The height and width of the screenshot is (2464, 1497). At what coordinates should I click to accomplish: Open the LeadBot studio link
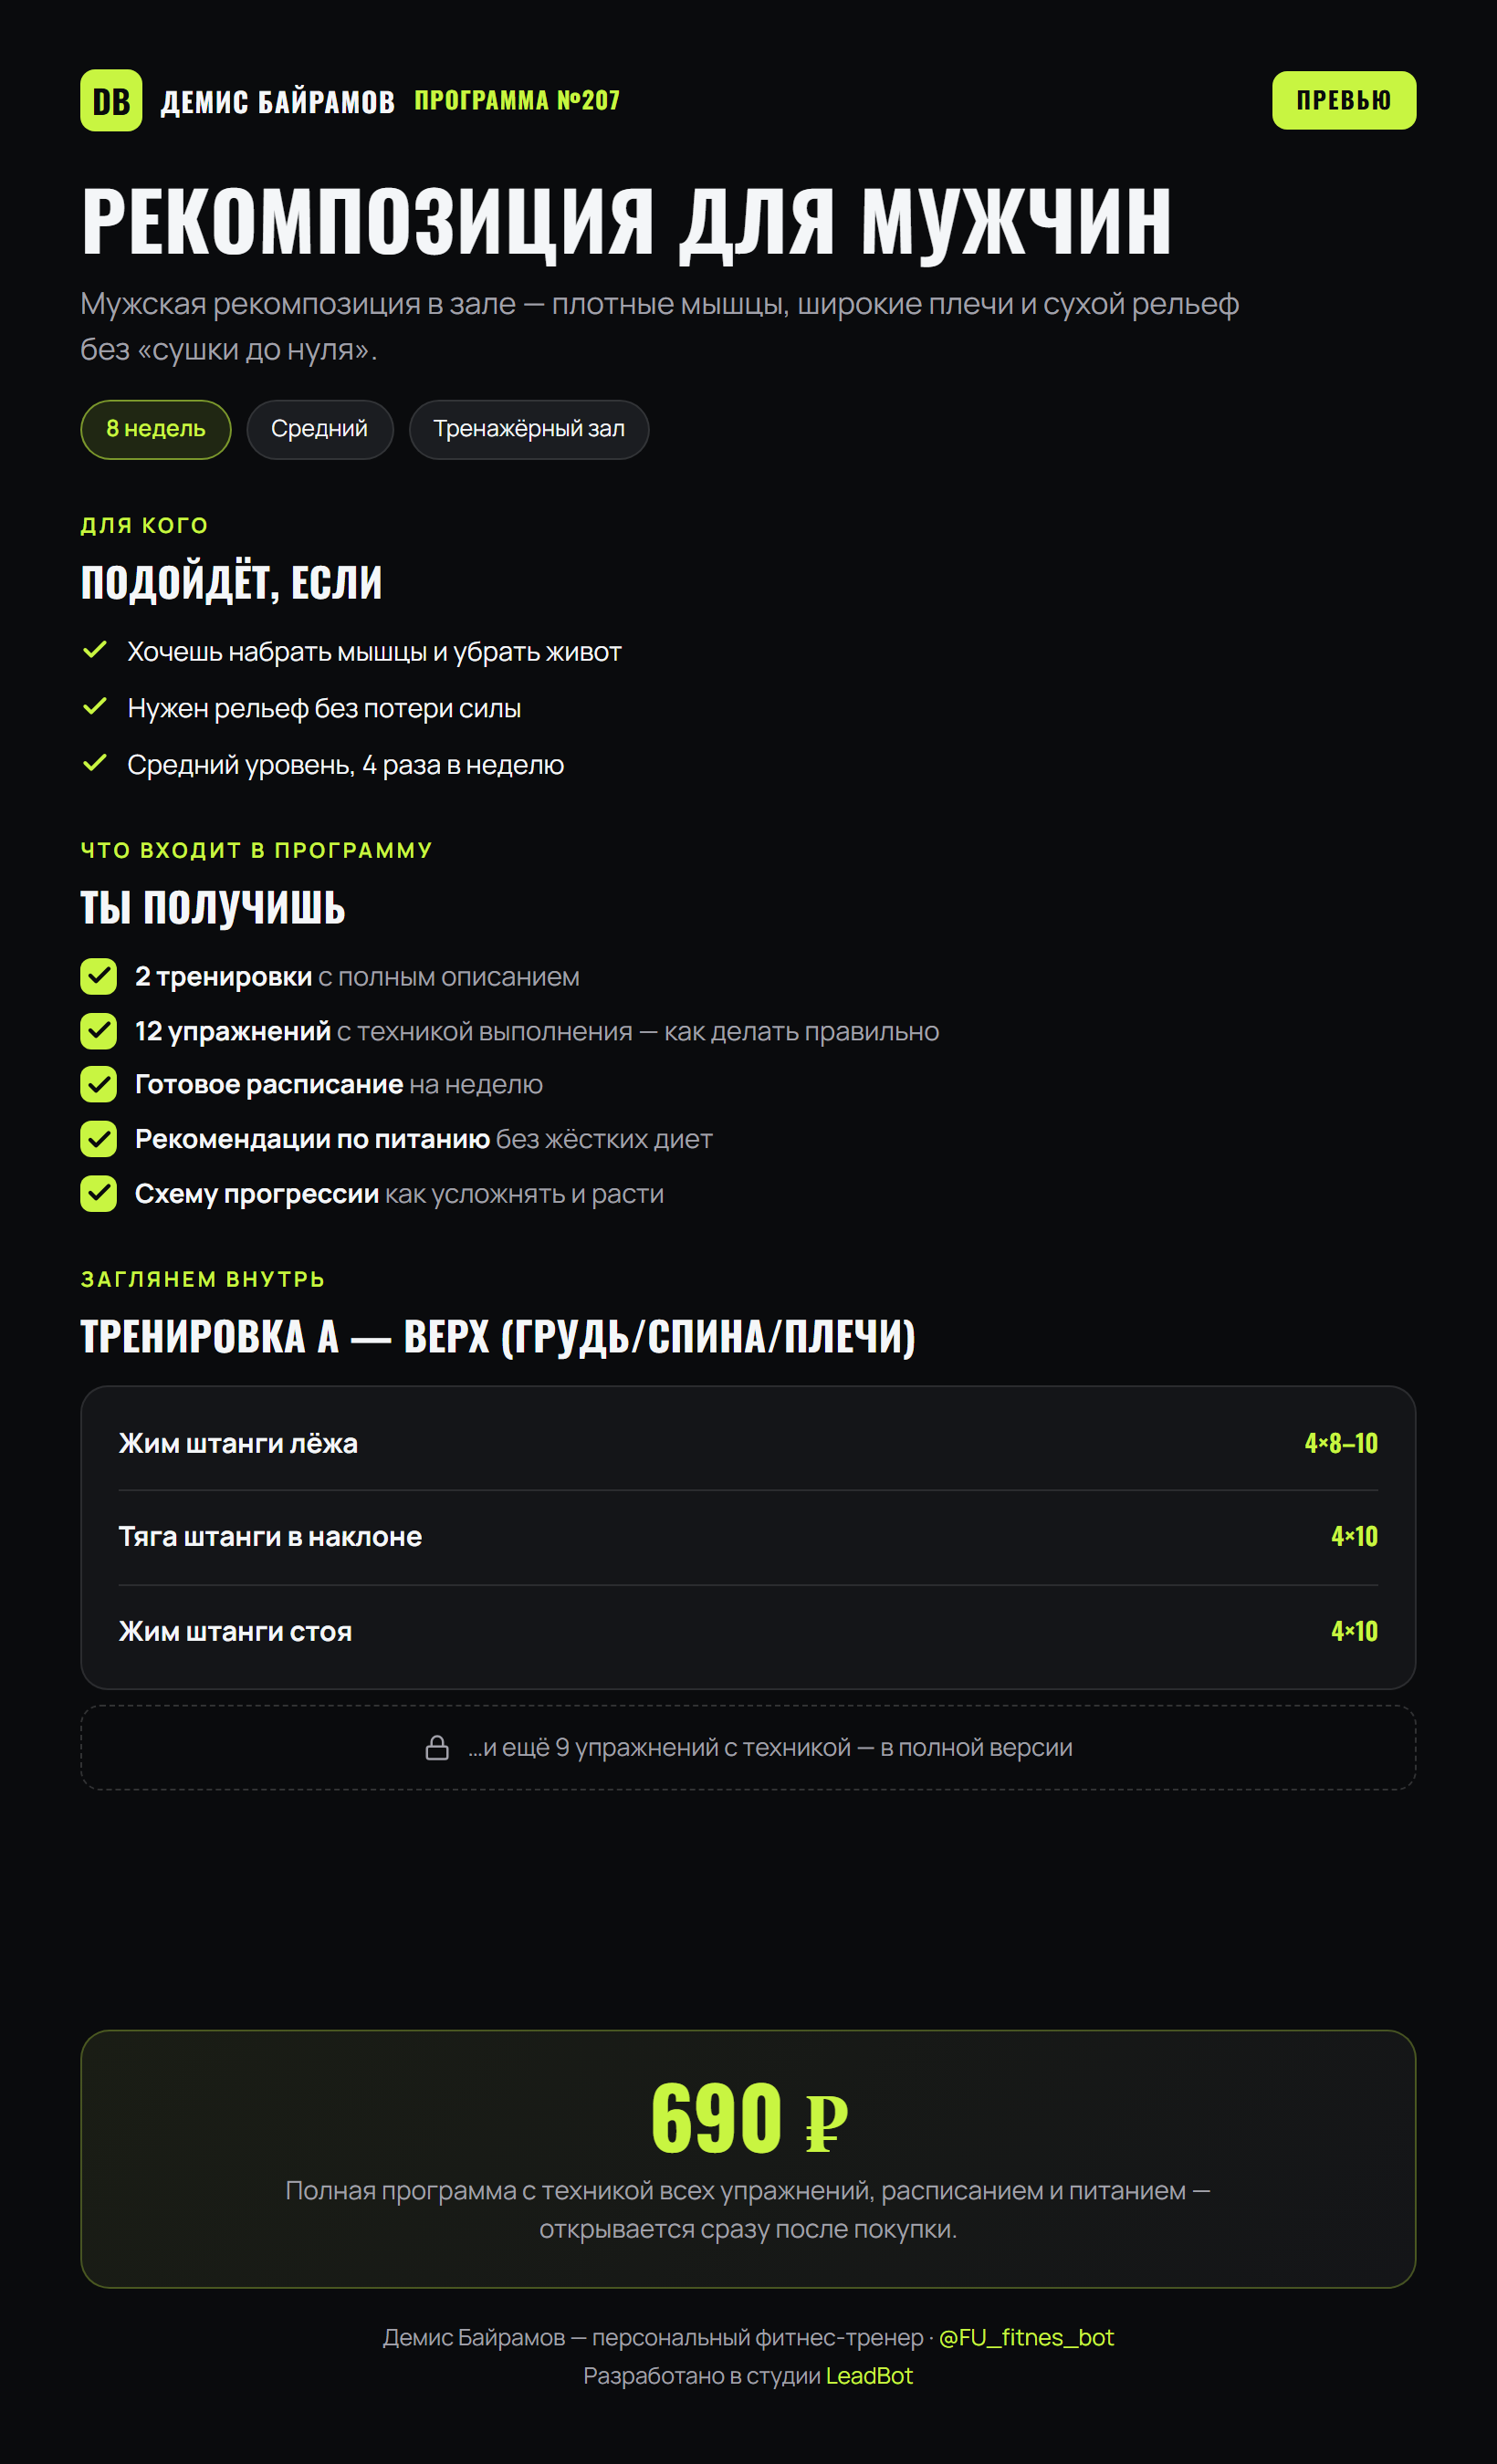[x=869, y=2376]
